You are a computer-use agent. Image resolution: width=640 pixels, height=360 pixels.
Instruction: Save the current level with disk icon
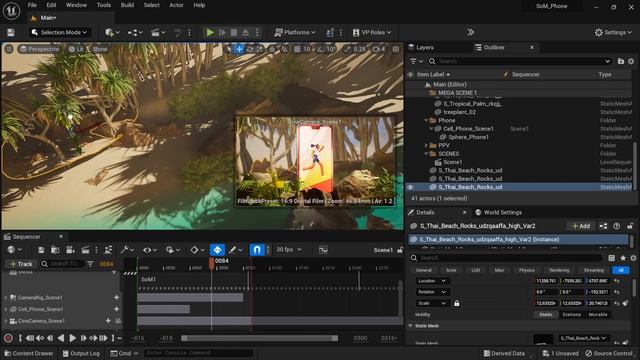(11, 32)
